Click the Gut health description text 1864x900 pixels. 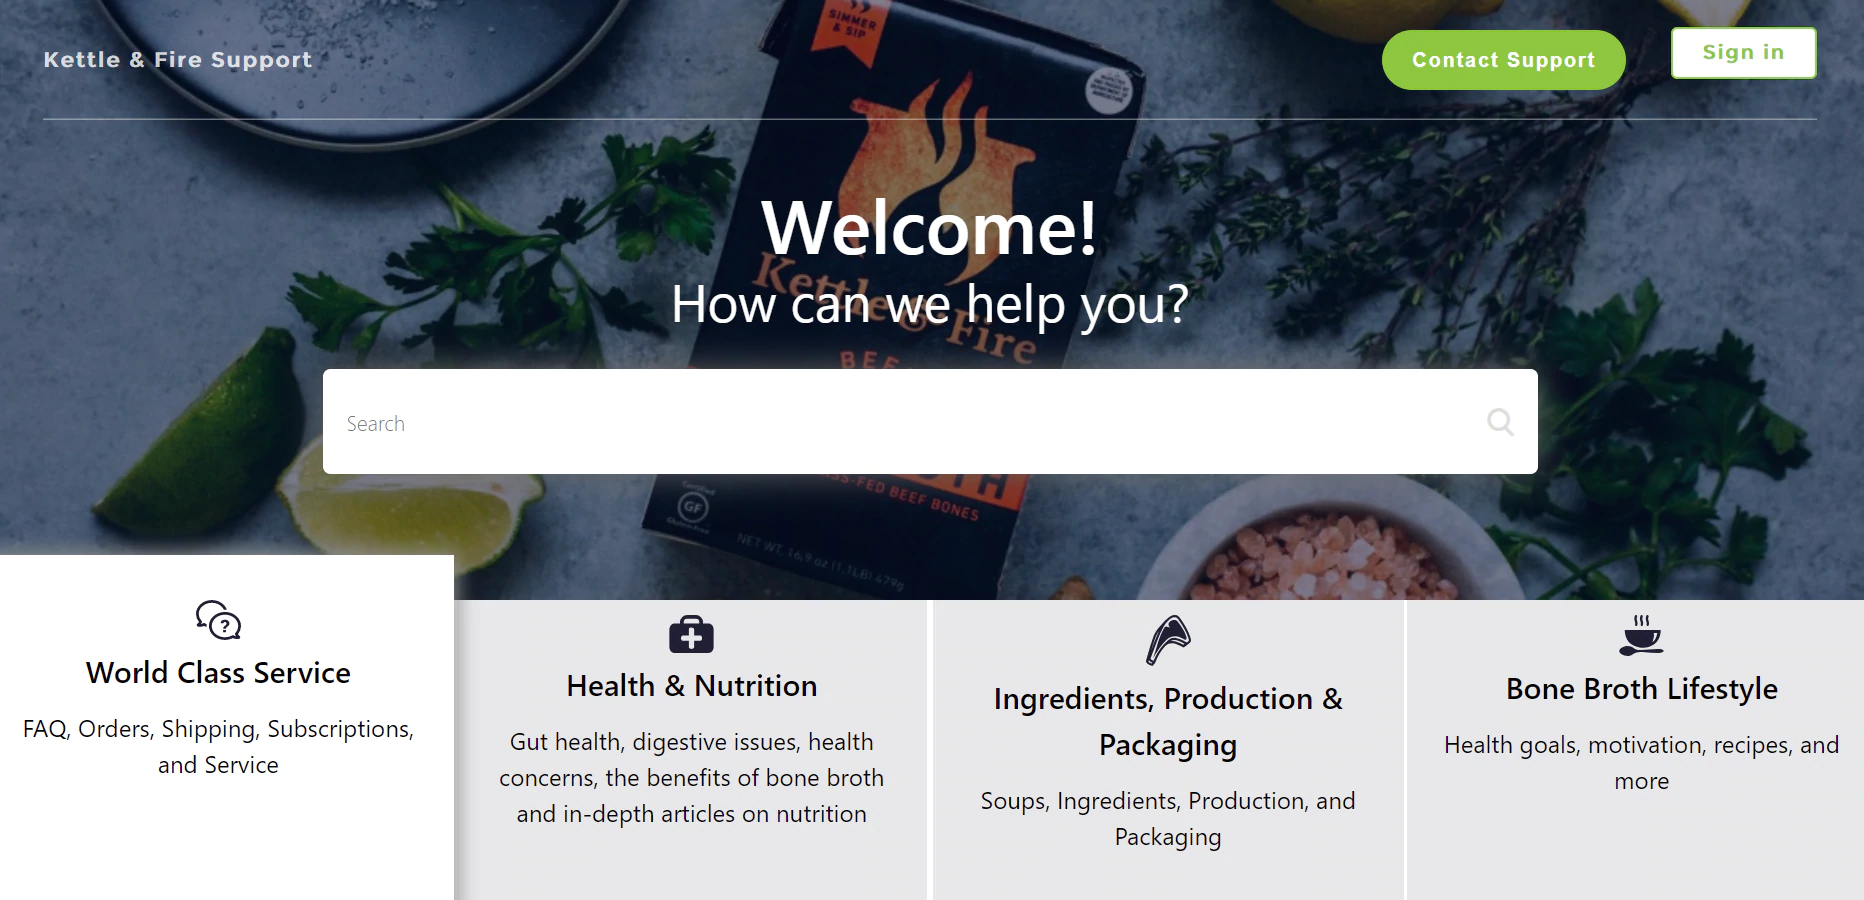[x=691, y=778]
